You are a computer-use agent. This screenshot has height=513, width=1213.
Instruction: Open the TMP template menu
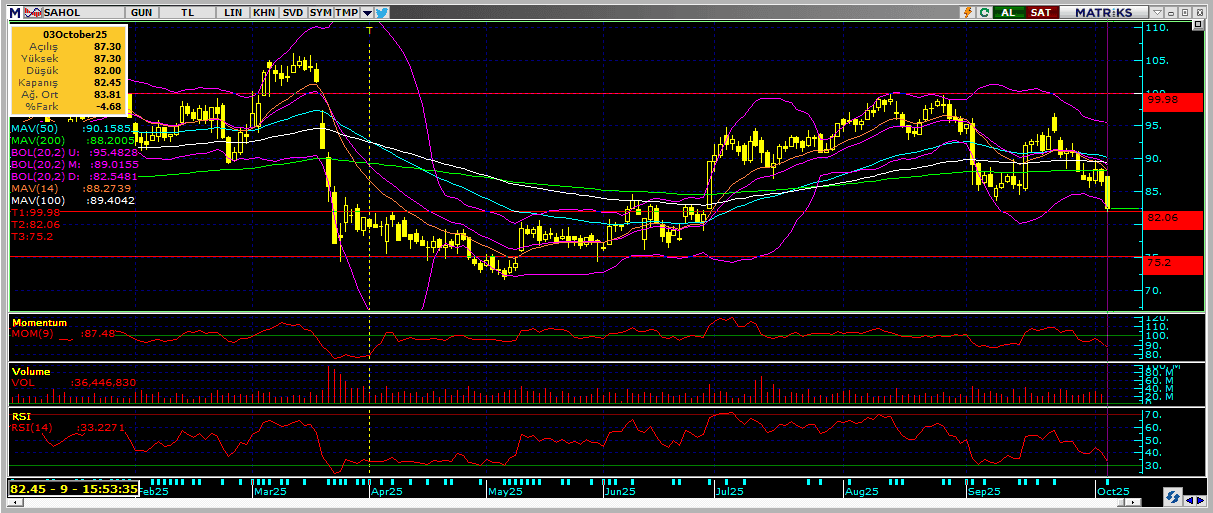click(346, 12)
